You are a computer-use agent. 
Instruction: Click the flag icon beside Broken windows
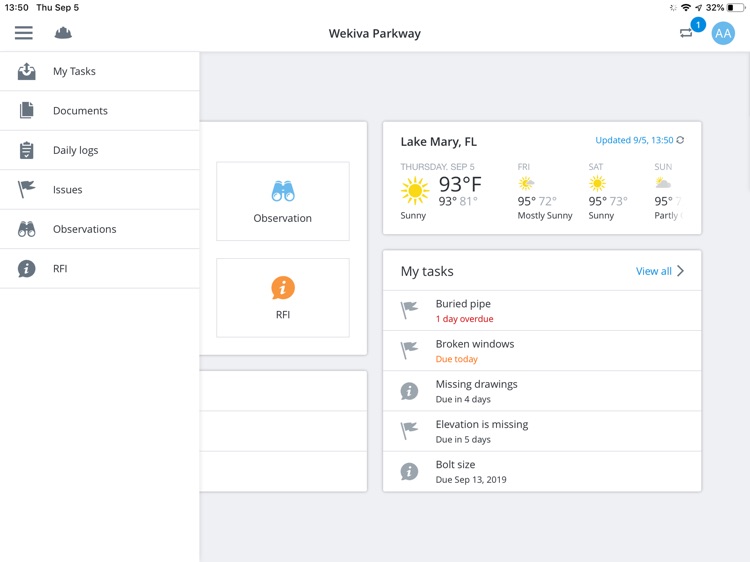click(x=409, y=351)
